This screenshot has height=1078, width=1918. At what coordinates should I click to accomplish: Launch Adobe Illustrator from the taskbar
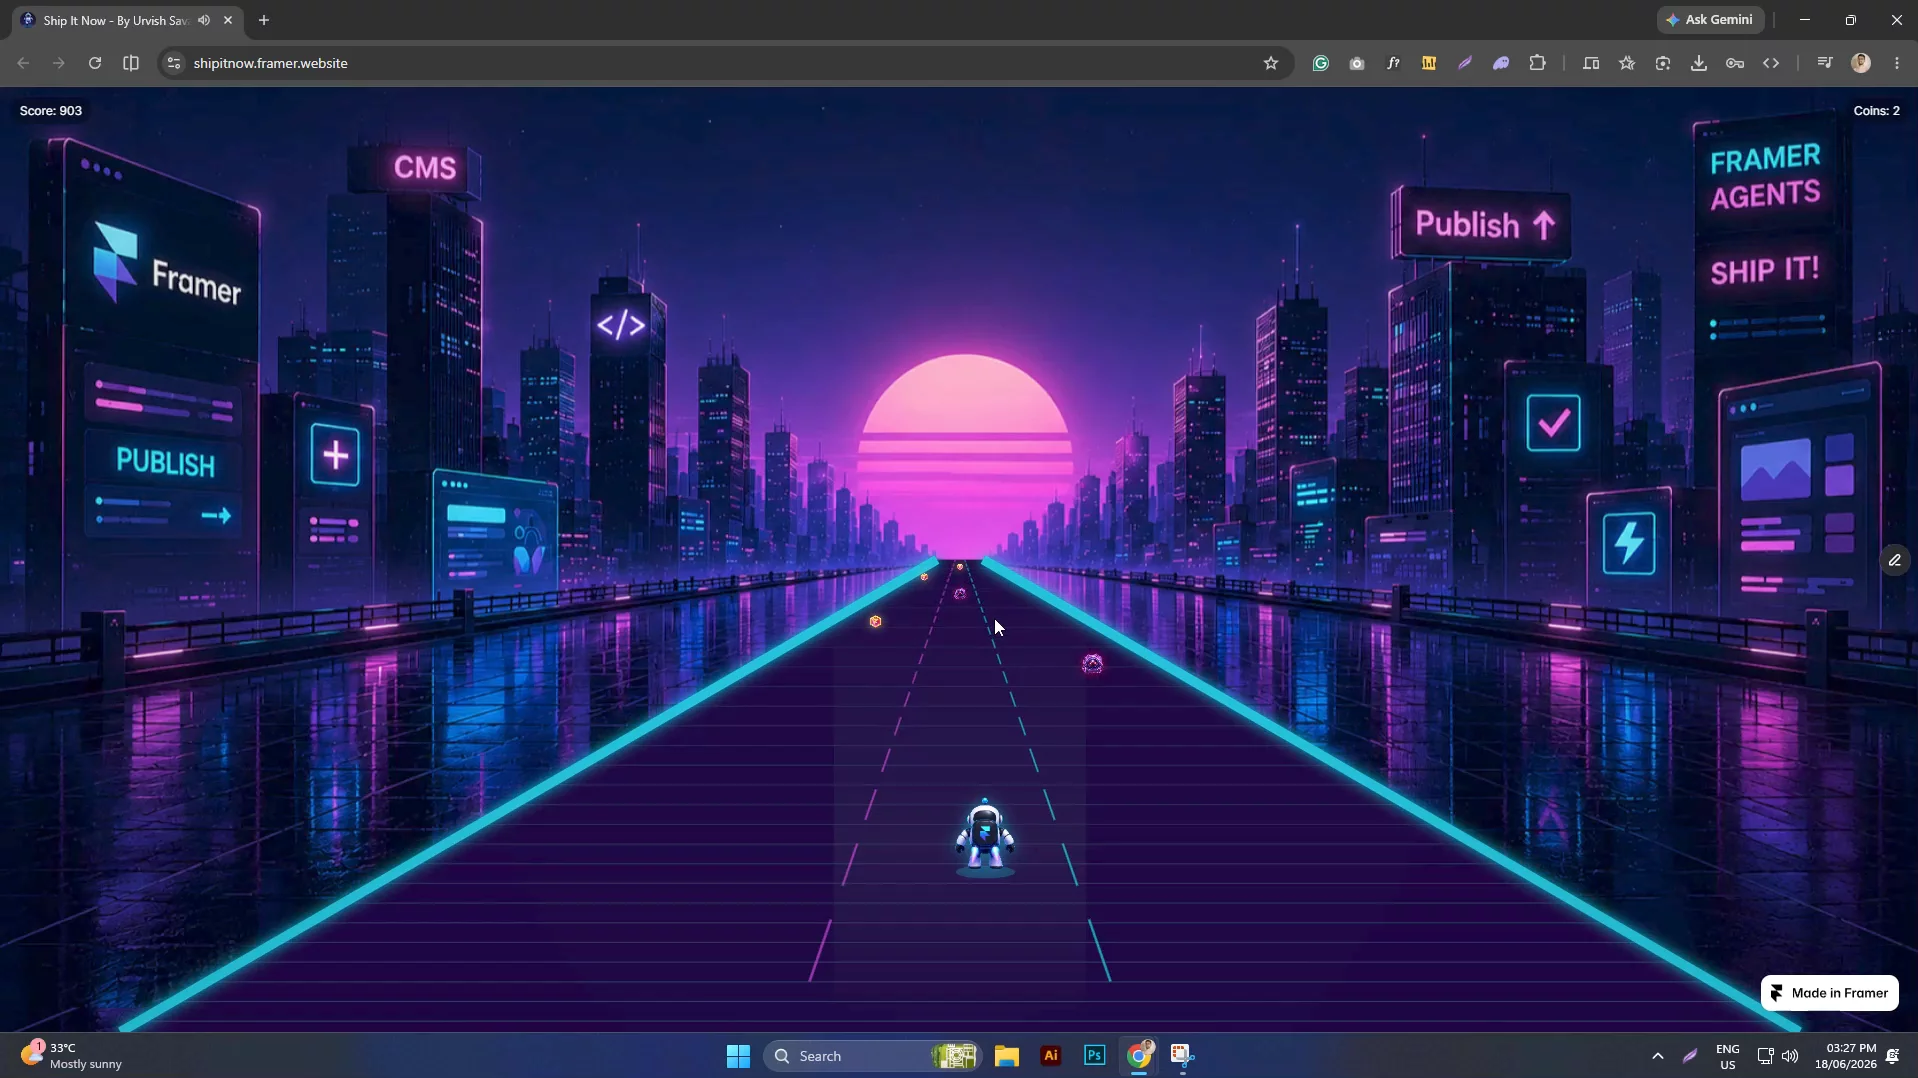point(1051,1056)
